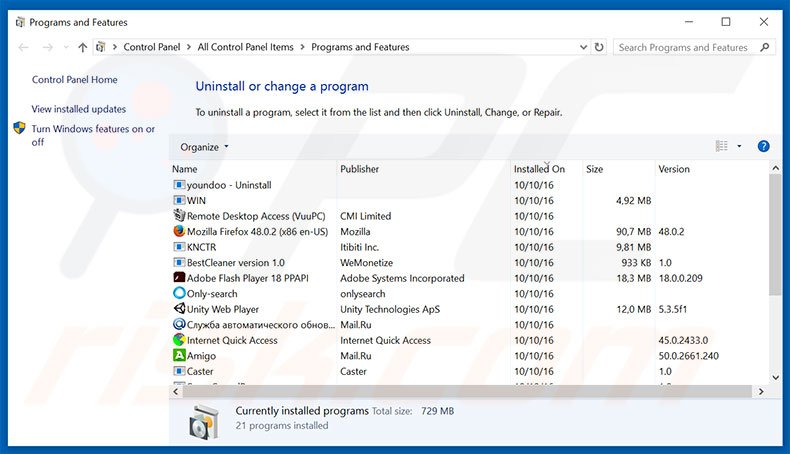Click version 45.0.2433.0 cell
This screenshot has width=790, height=454.
click(x=683, y=341)
